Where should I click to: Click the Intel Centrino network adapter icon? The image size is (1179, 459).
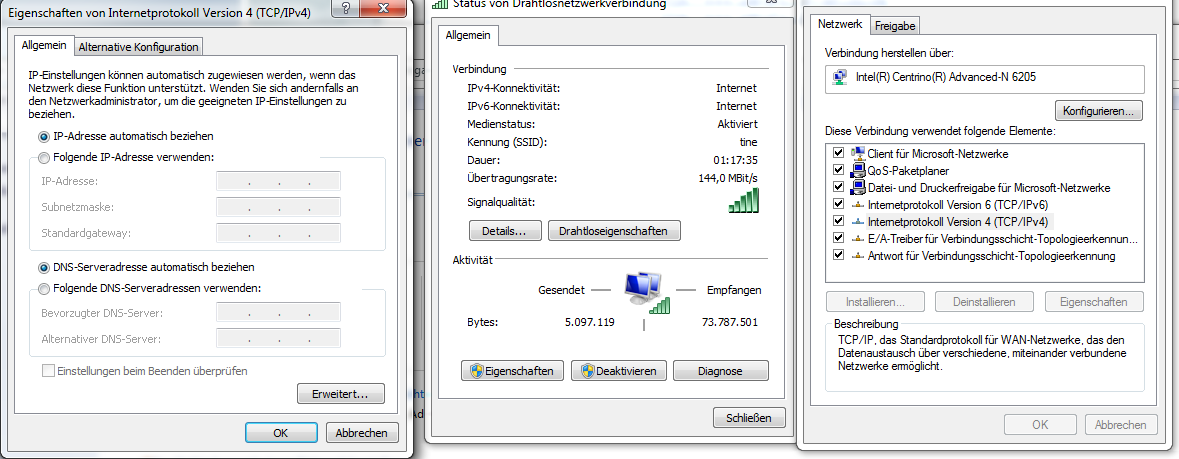tap(839, 77)
